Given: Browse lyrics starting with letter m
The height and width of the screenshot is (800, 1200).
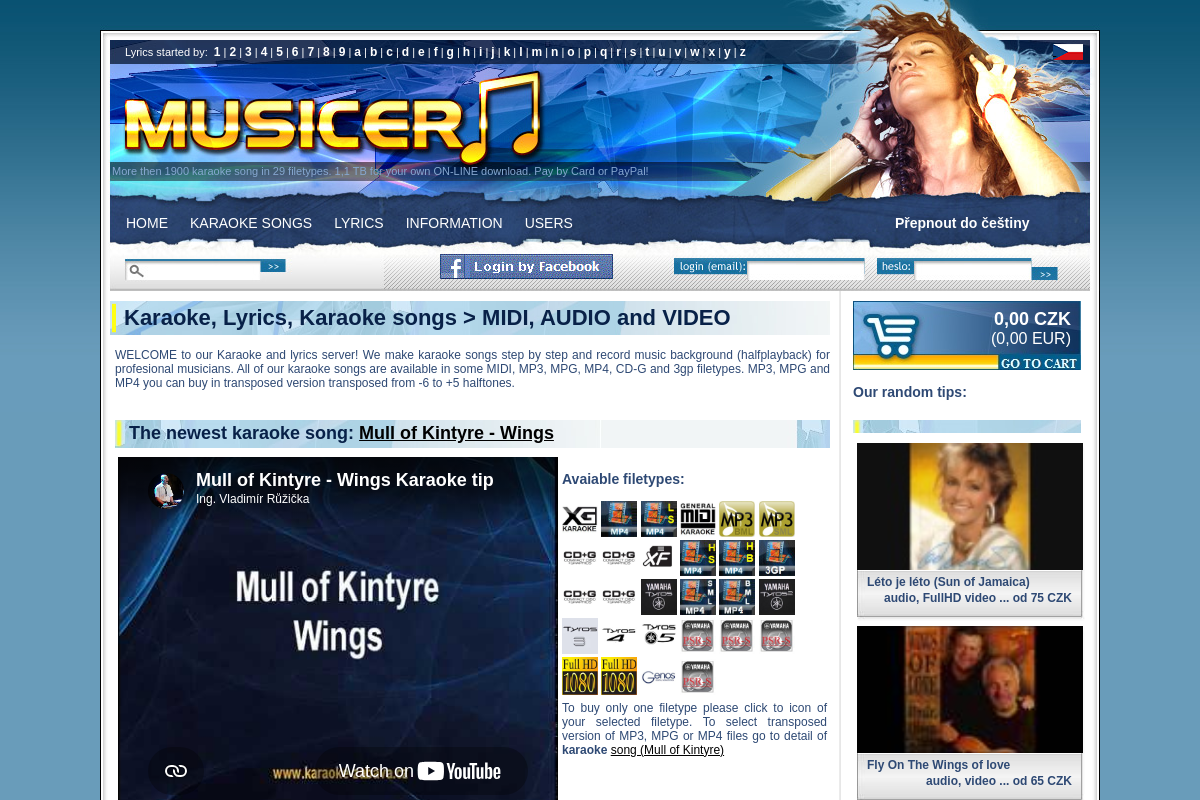Looking at the screenshot, I should (x=537, y=52).
